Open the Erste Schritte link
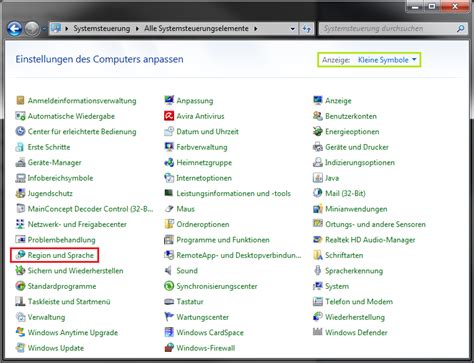 coord(49,147)
